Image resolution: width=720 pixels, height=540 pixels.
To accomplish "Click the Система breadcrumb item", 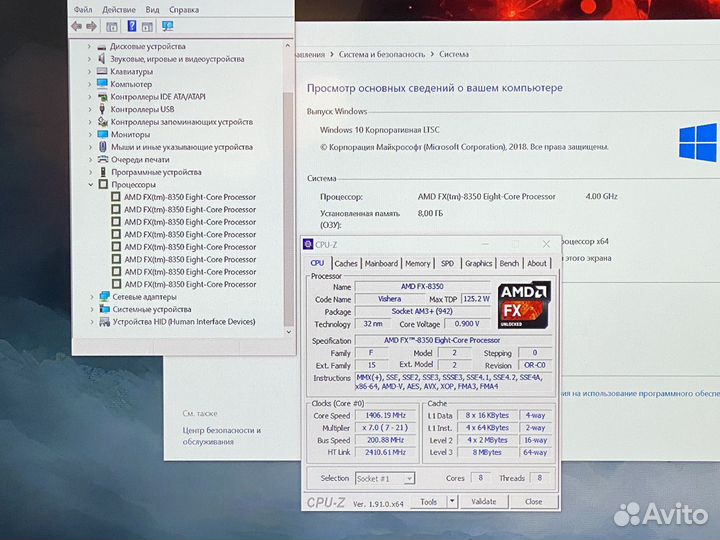I will [x=454, y=54].
